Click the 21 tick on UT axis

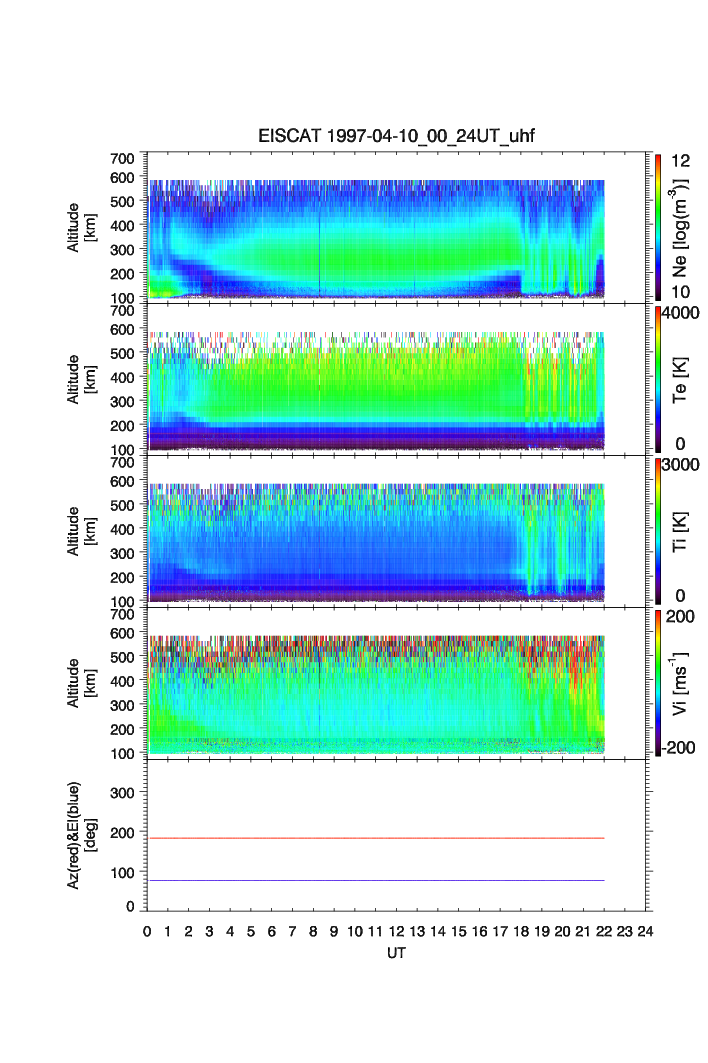click(x=583, y=931)
